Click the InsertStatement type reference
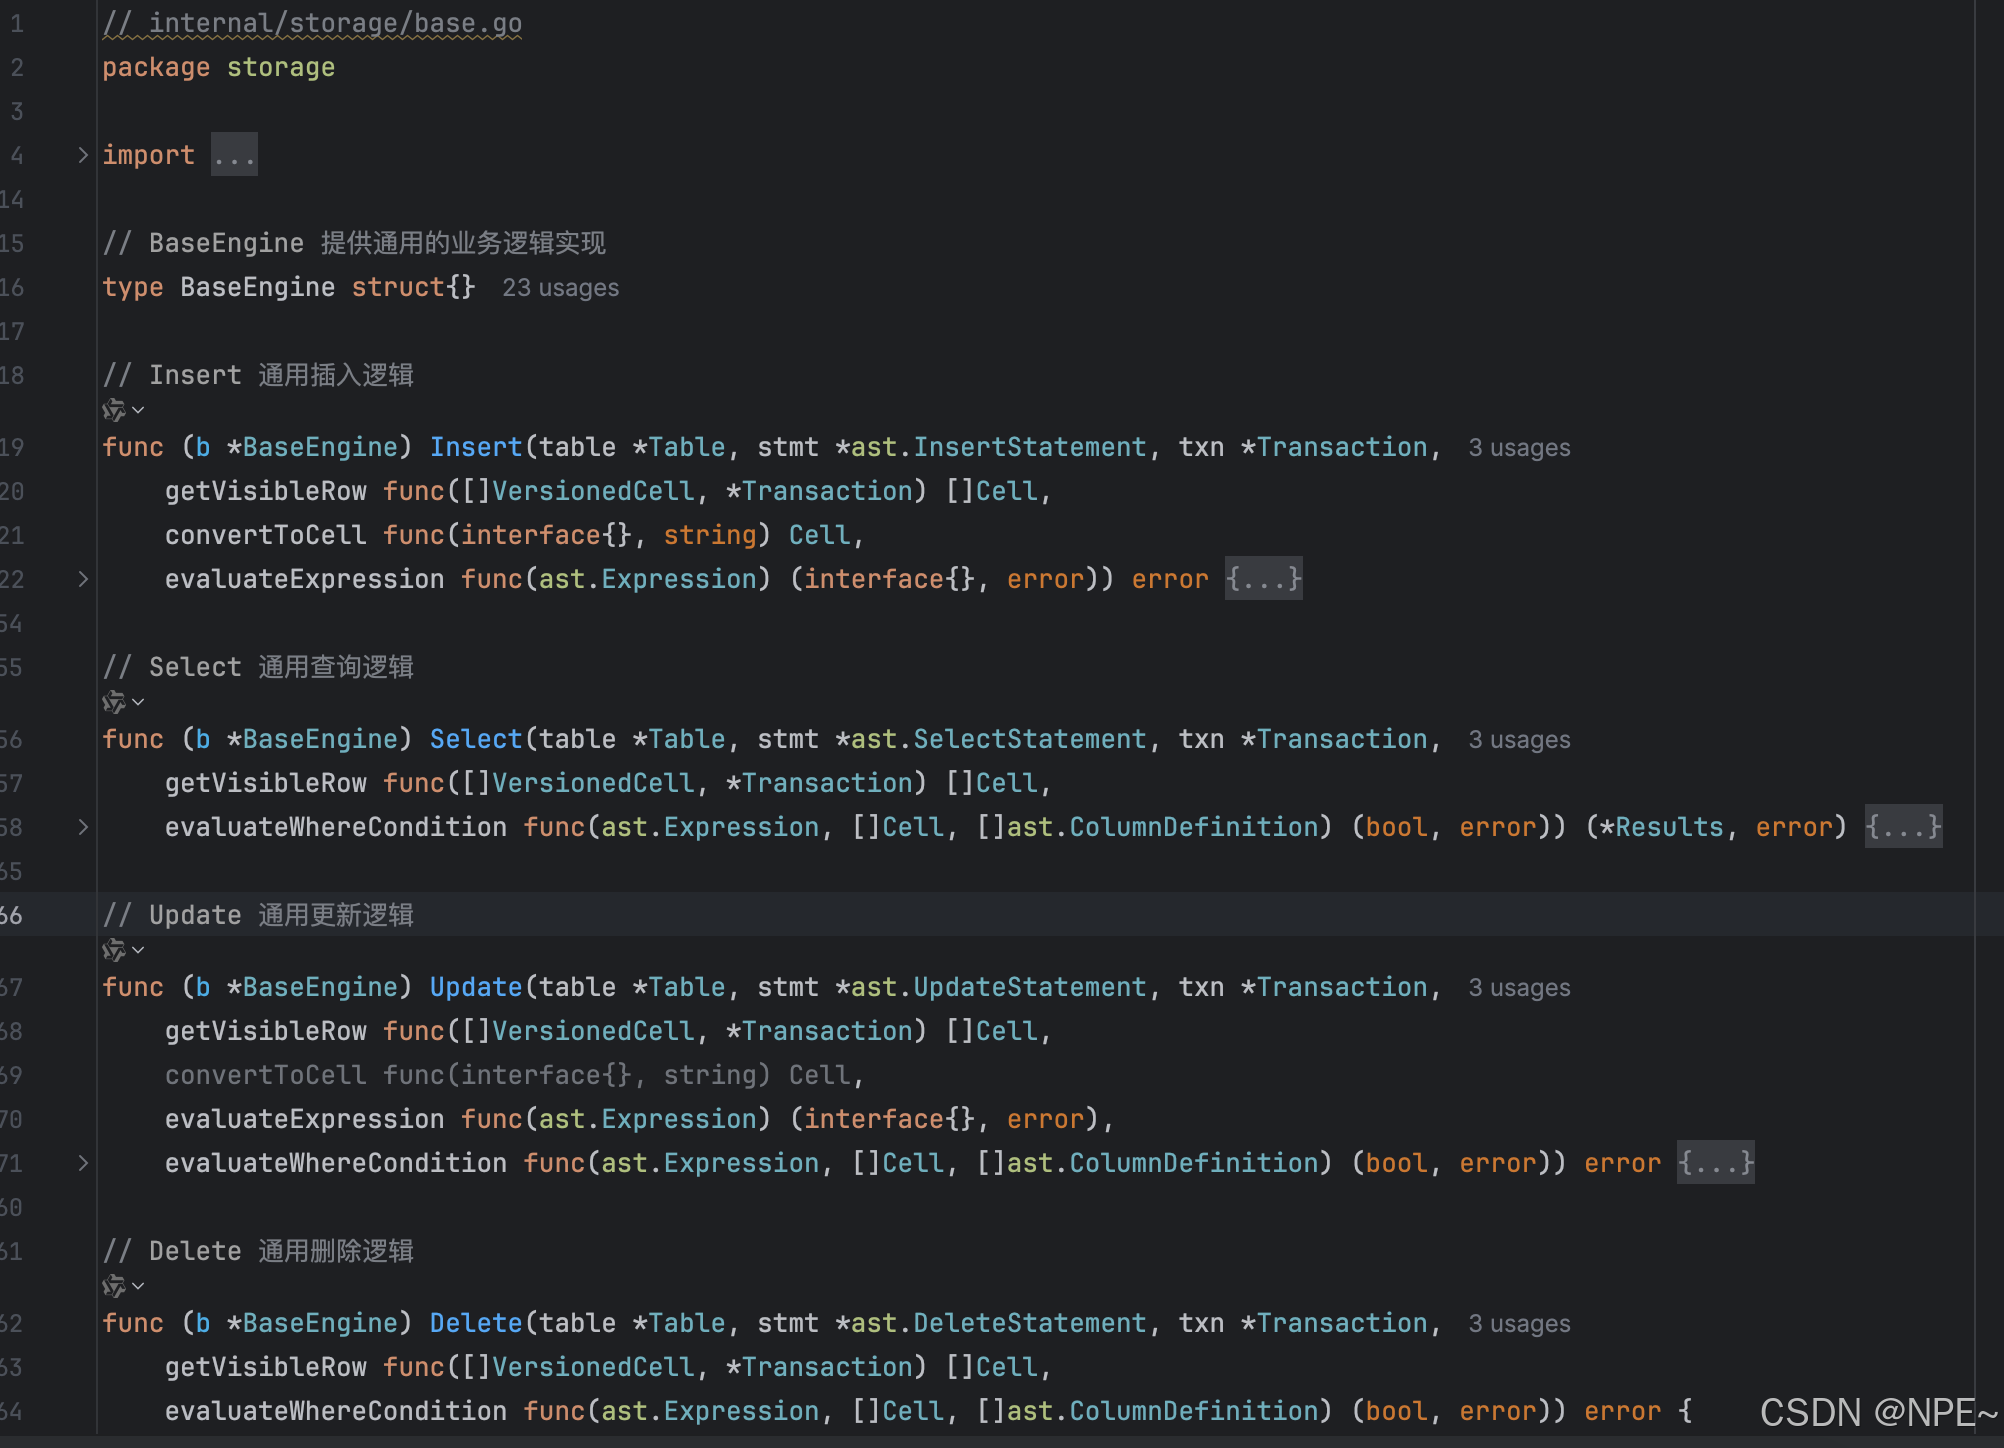 click(1029, 447)
